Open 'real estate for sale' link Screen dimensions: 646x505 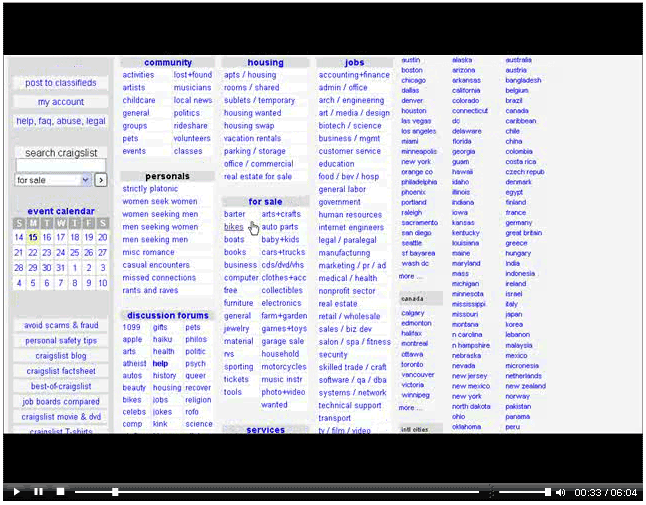coord(257,176)
